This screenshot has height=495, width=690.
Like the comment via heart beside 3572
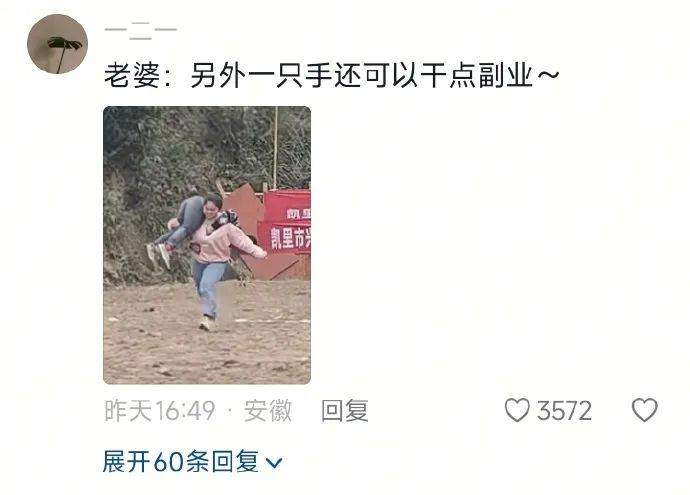[x=517, y=410]
